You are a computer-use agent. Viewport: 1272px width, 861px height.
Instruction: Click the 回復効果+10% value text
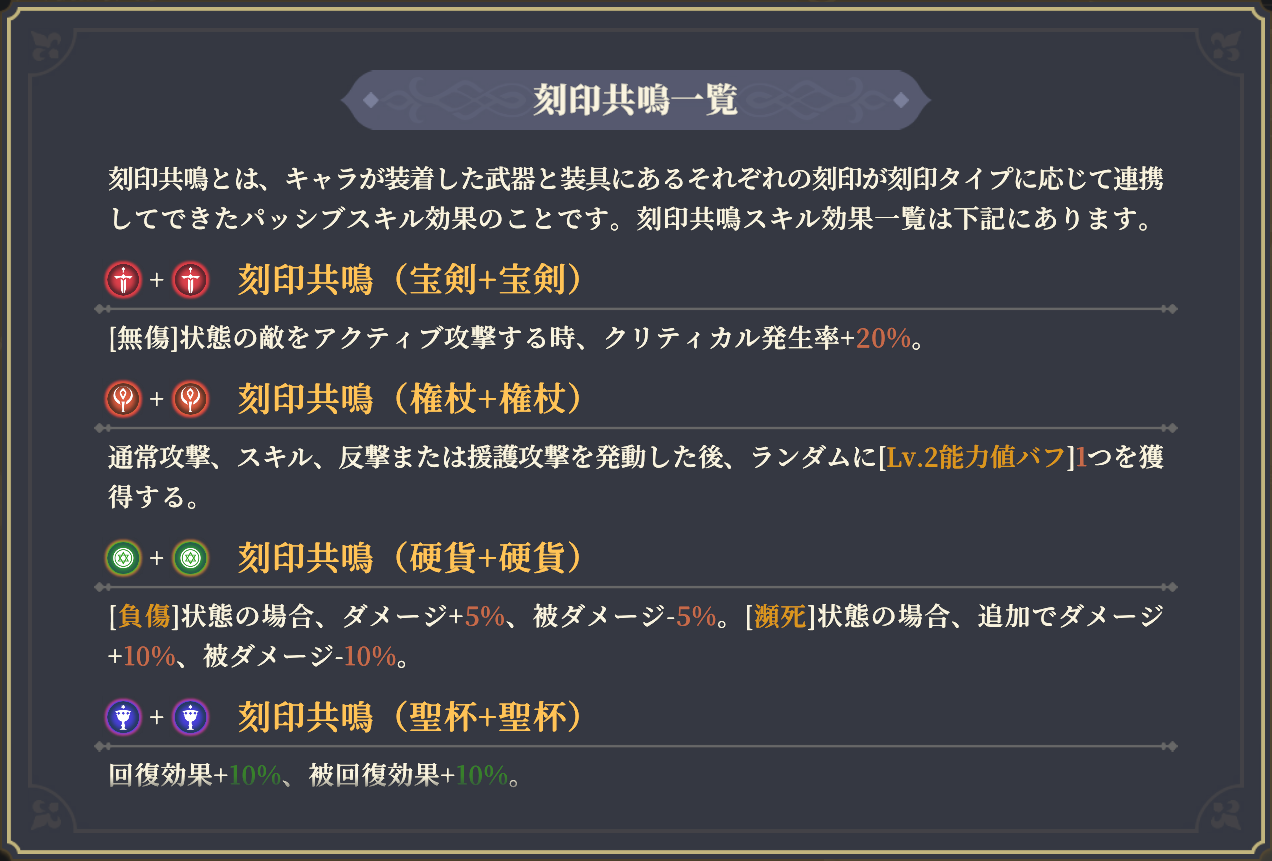click(195, 776)
